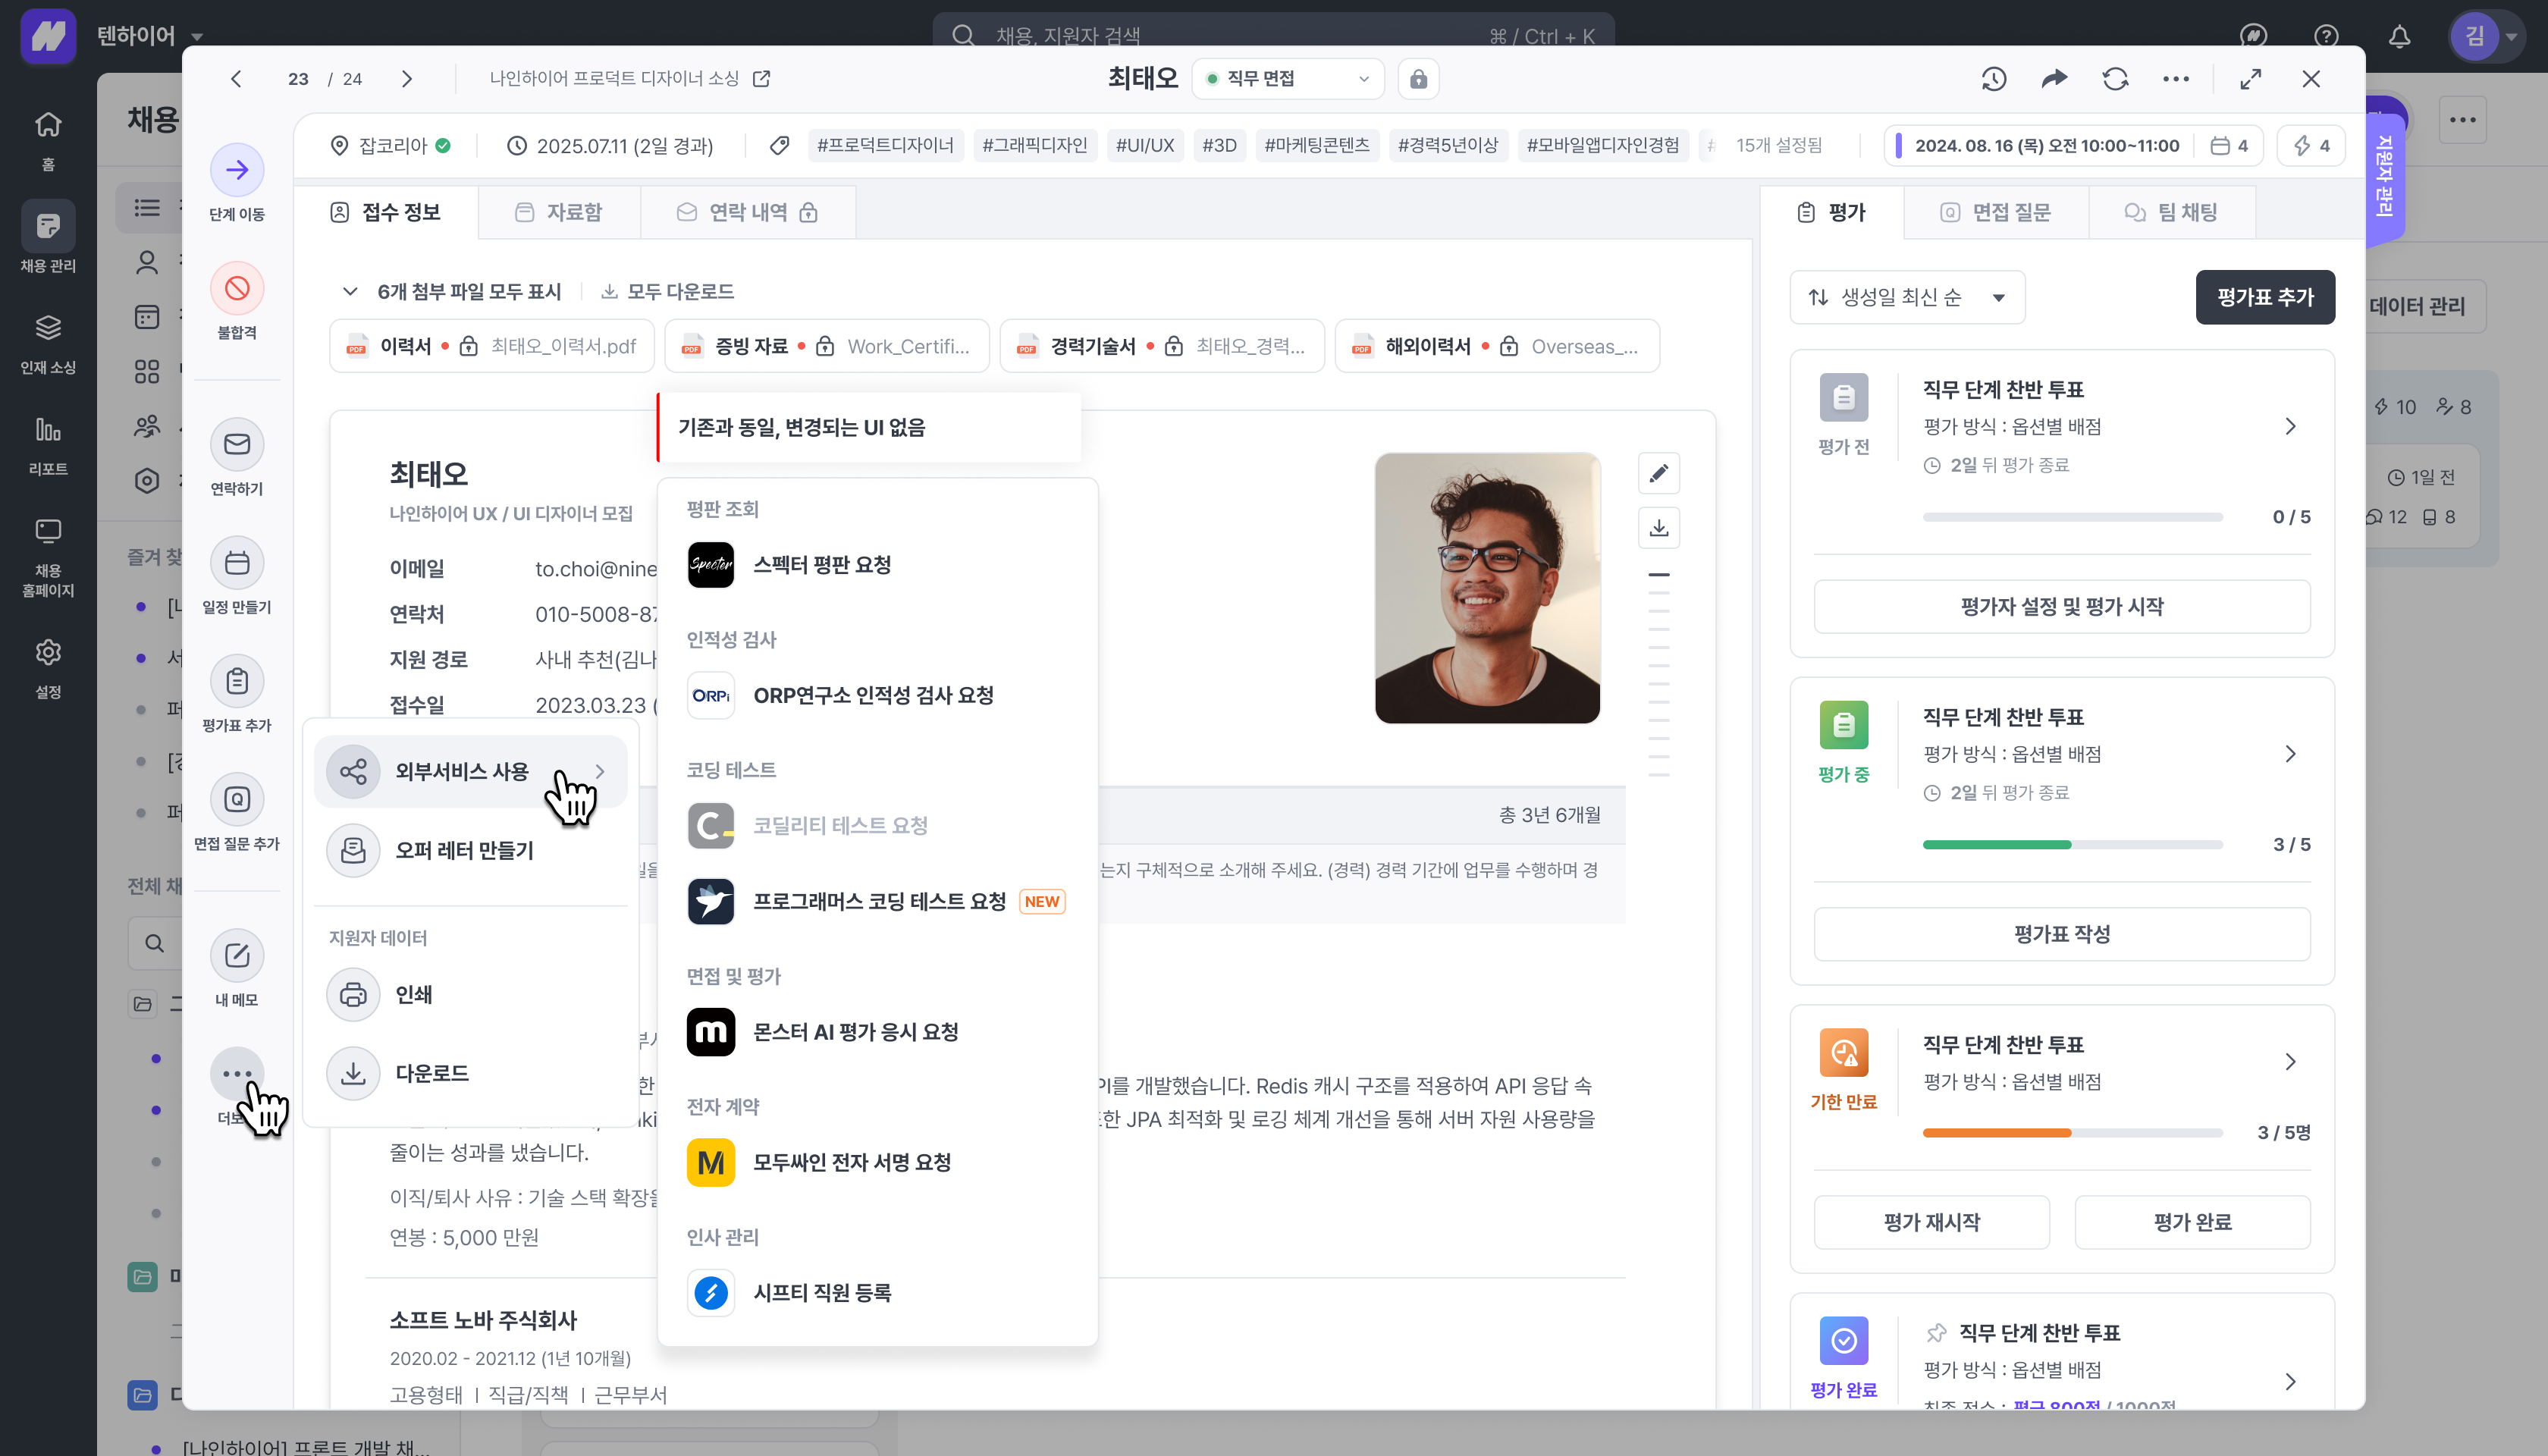Screen dimensions: 2548x1456
Task: Click the 단계 이동 arrow icon
Action: point(237,170)
